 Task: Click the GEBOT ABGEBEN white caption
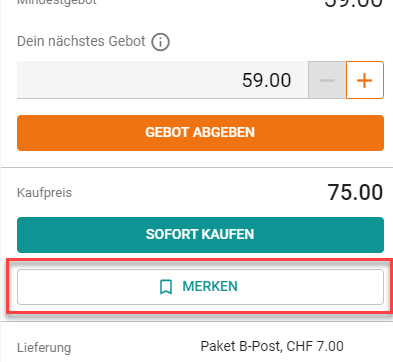(x=200, y=132)
